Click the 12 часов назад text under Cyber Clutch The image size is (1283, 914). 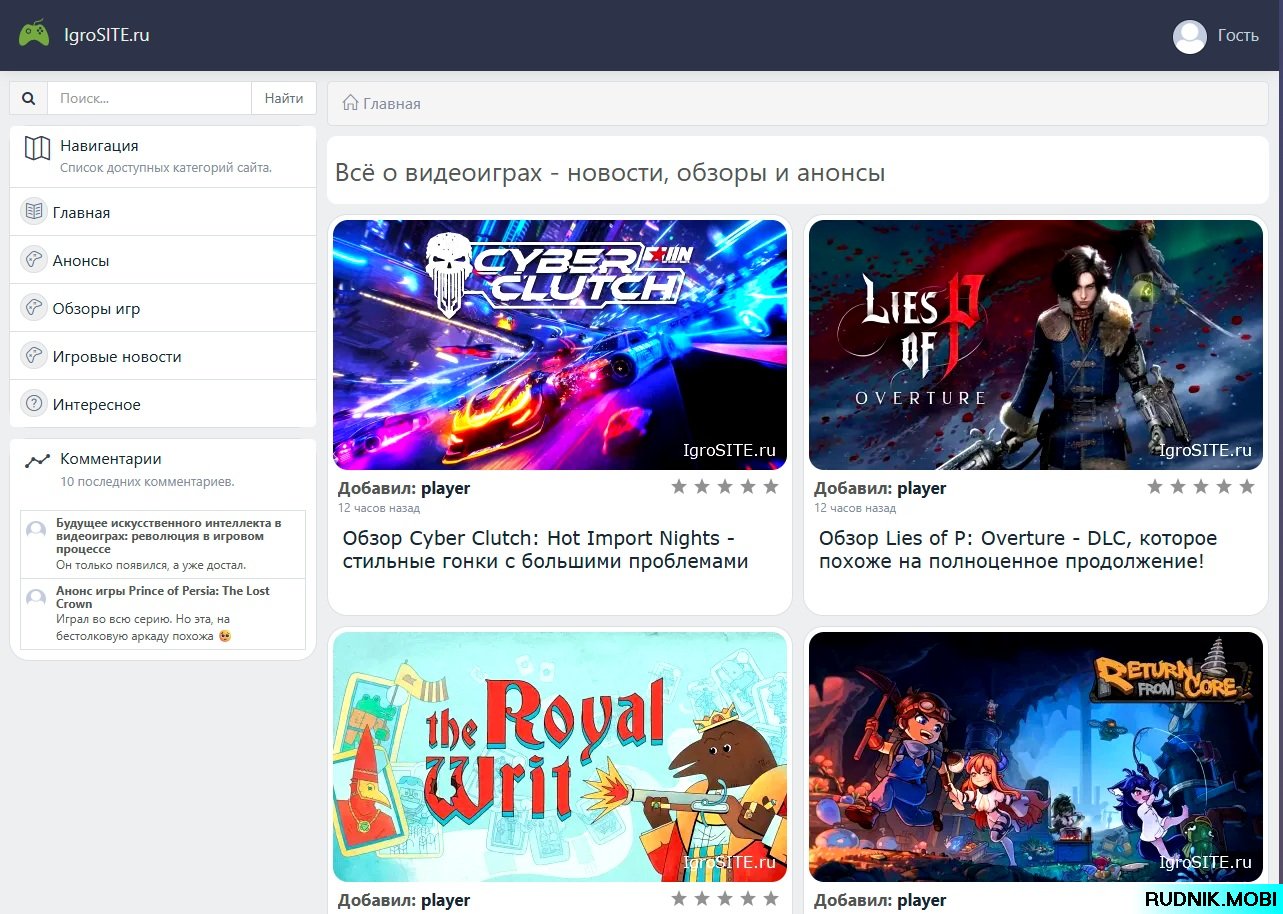[379, 508]
